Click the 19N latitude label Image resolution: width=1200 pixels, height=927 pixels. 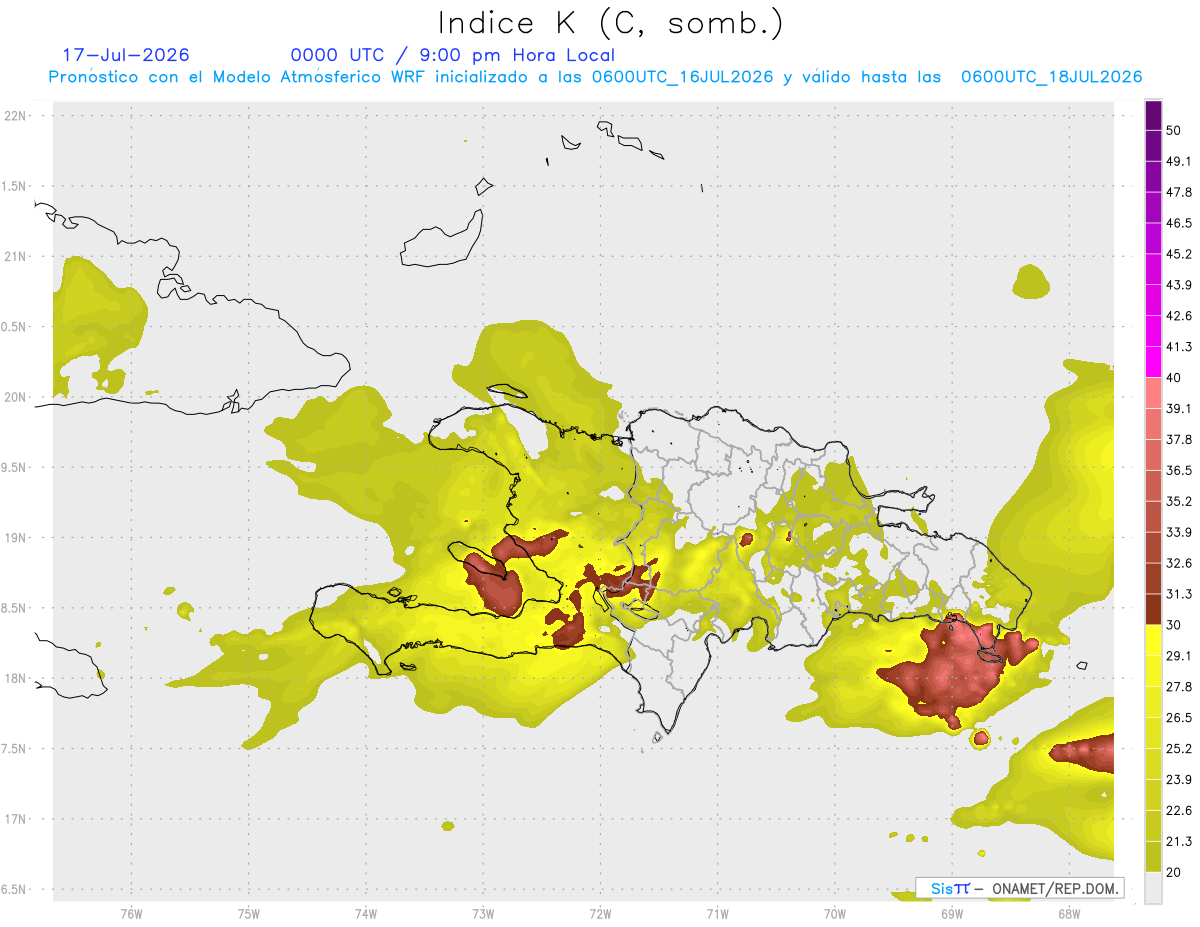tap(15, 537)
